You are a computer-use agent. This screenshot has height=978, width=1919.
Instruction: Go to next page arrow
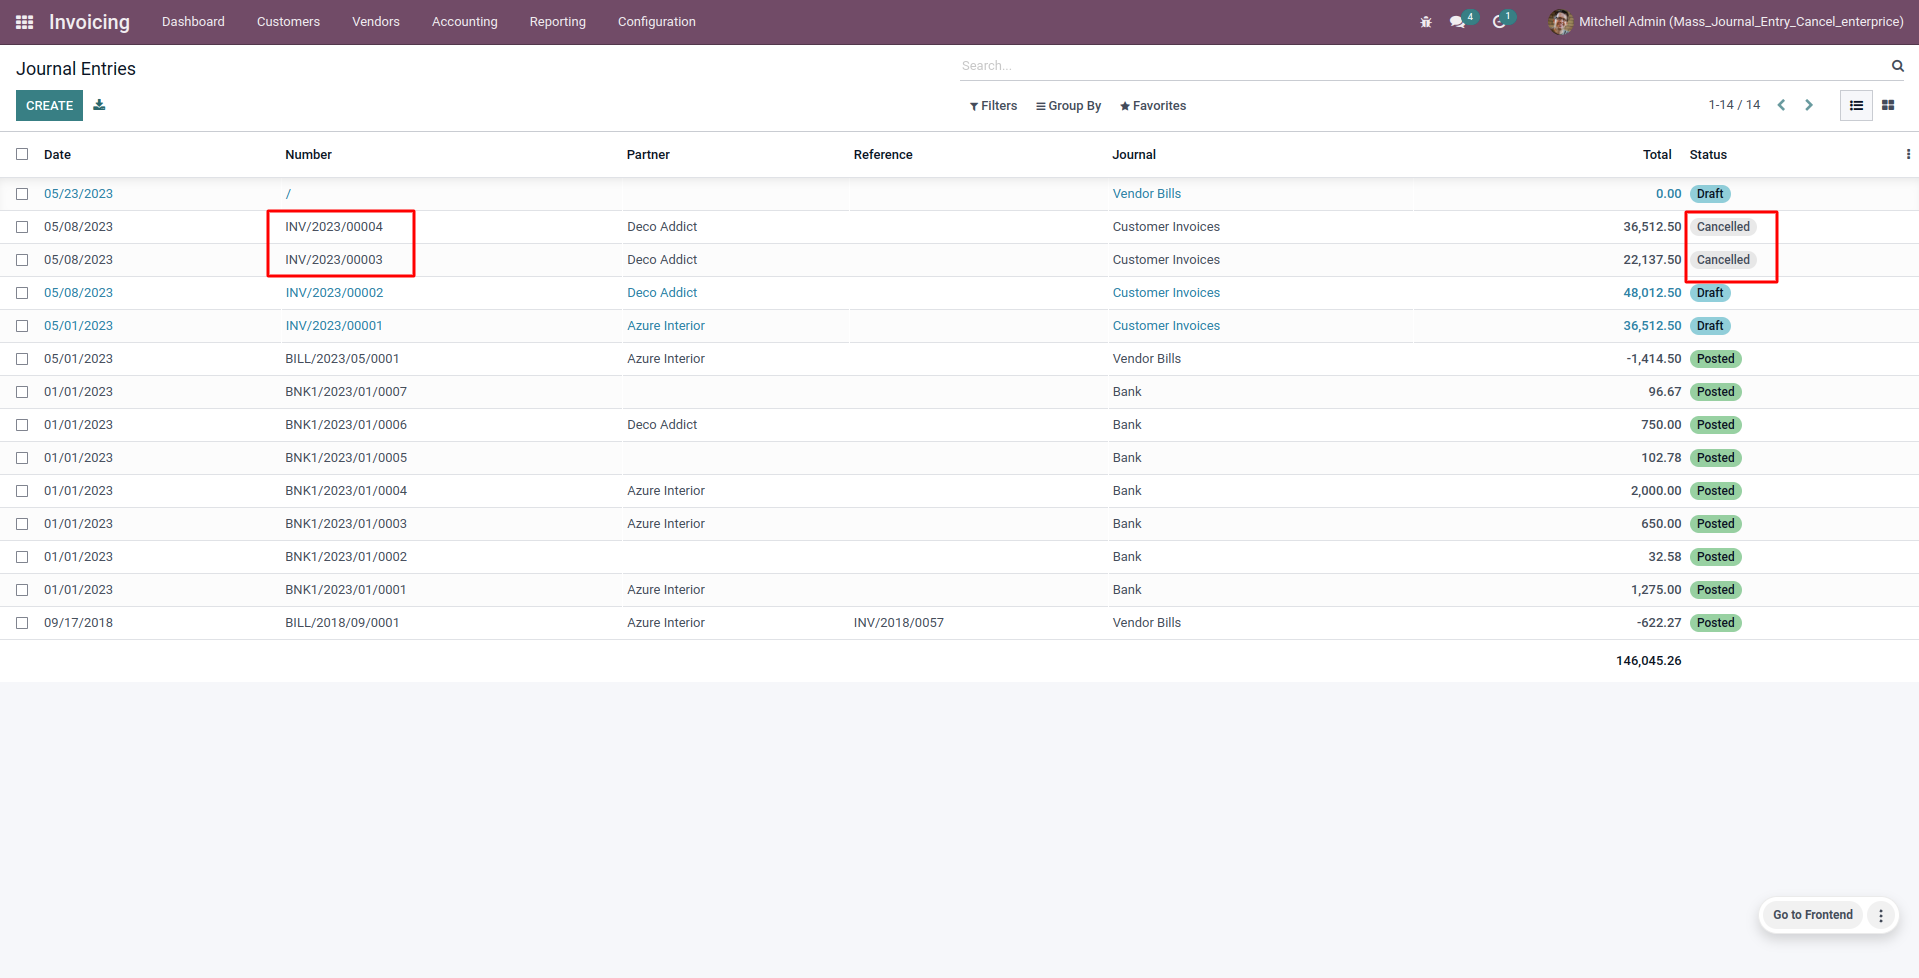1808,105
